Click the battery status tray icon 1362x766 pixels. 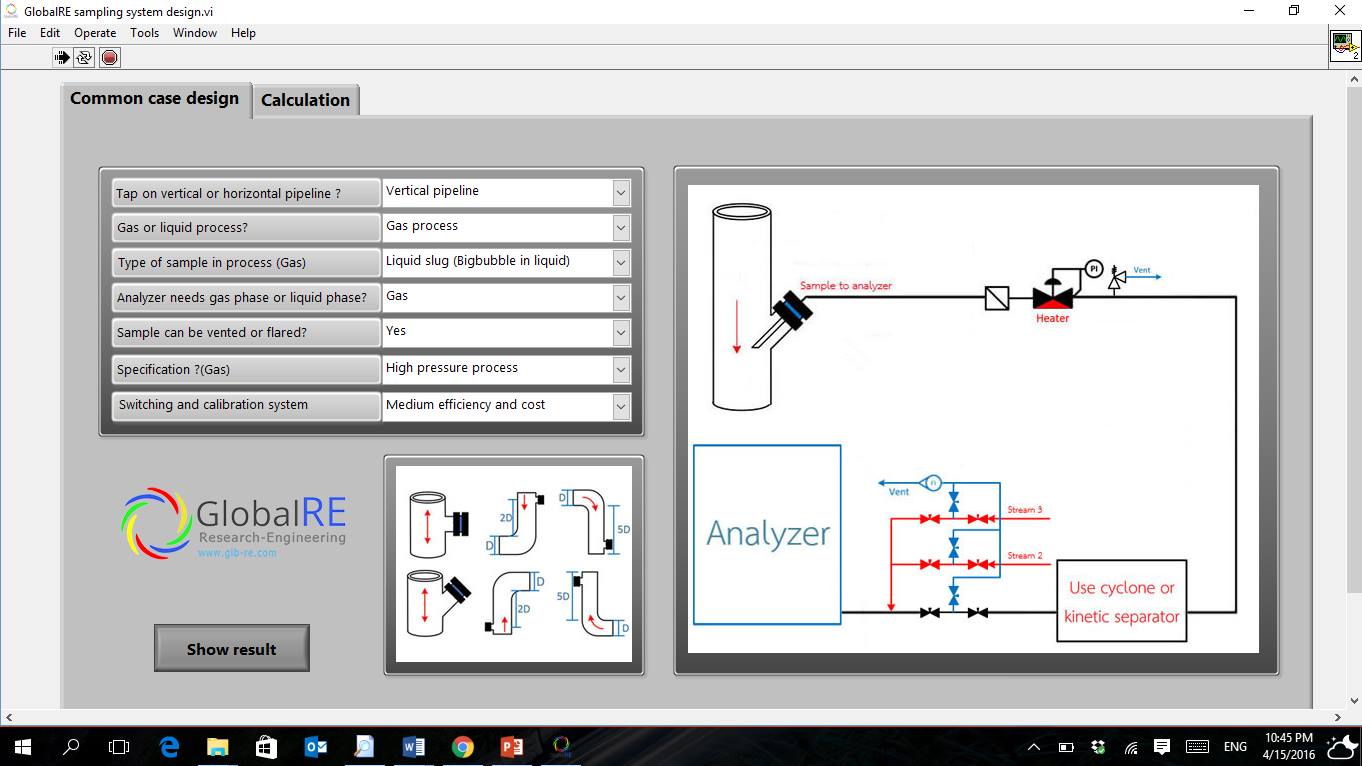coord(1066,747)
